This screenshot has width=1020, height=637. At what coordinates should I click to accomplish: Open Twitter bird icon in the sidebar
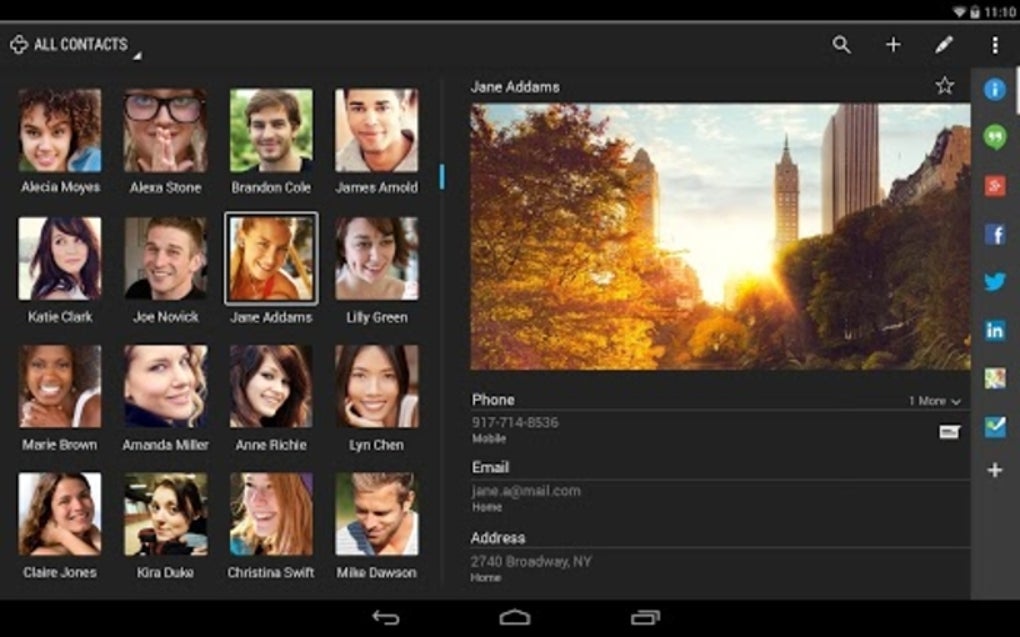point(995,282)
